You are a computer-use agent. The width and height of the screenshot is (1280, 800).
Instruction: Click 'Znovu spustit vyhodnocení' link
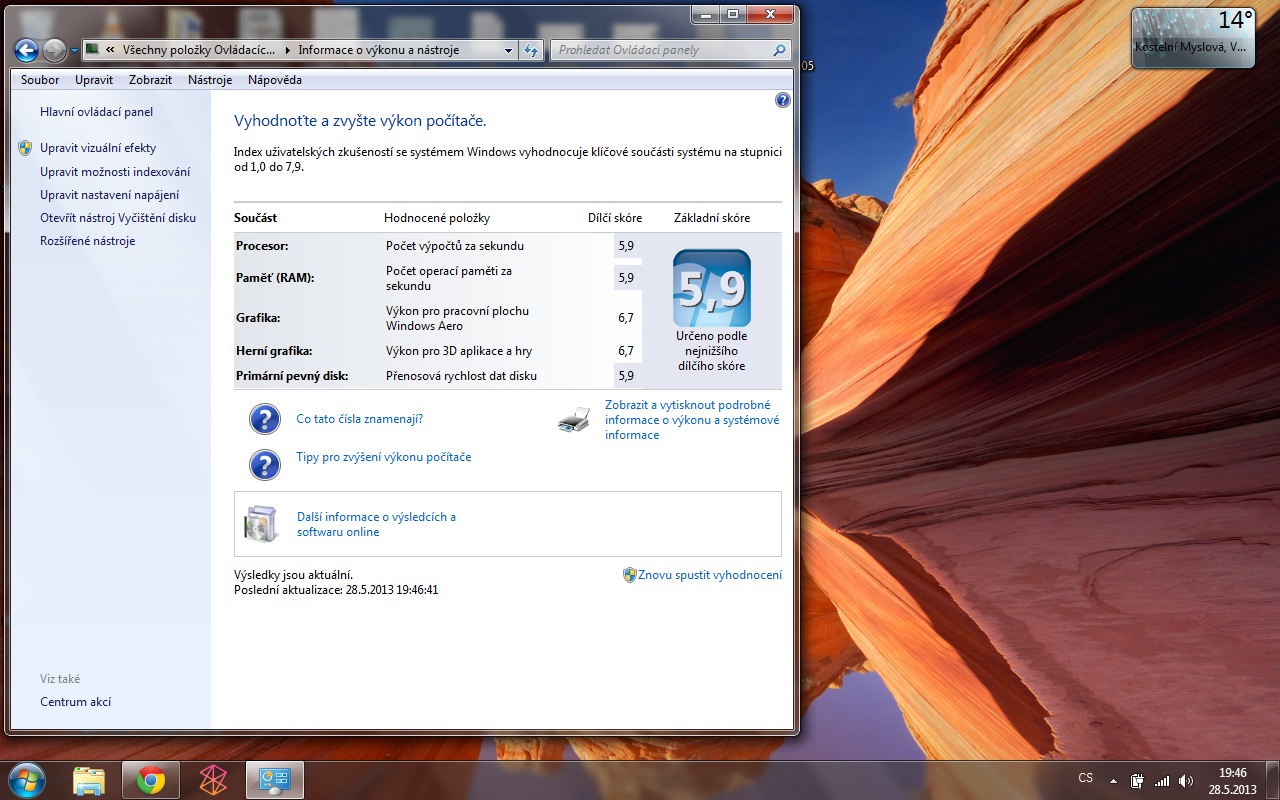pos(709,575)
